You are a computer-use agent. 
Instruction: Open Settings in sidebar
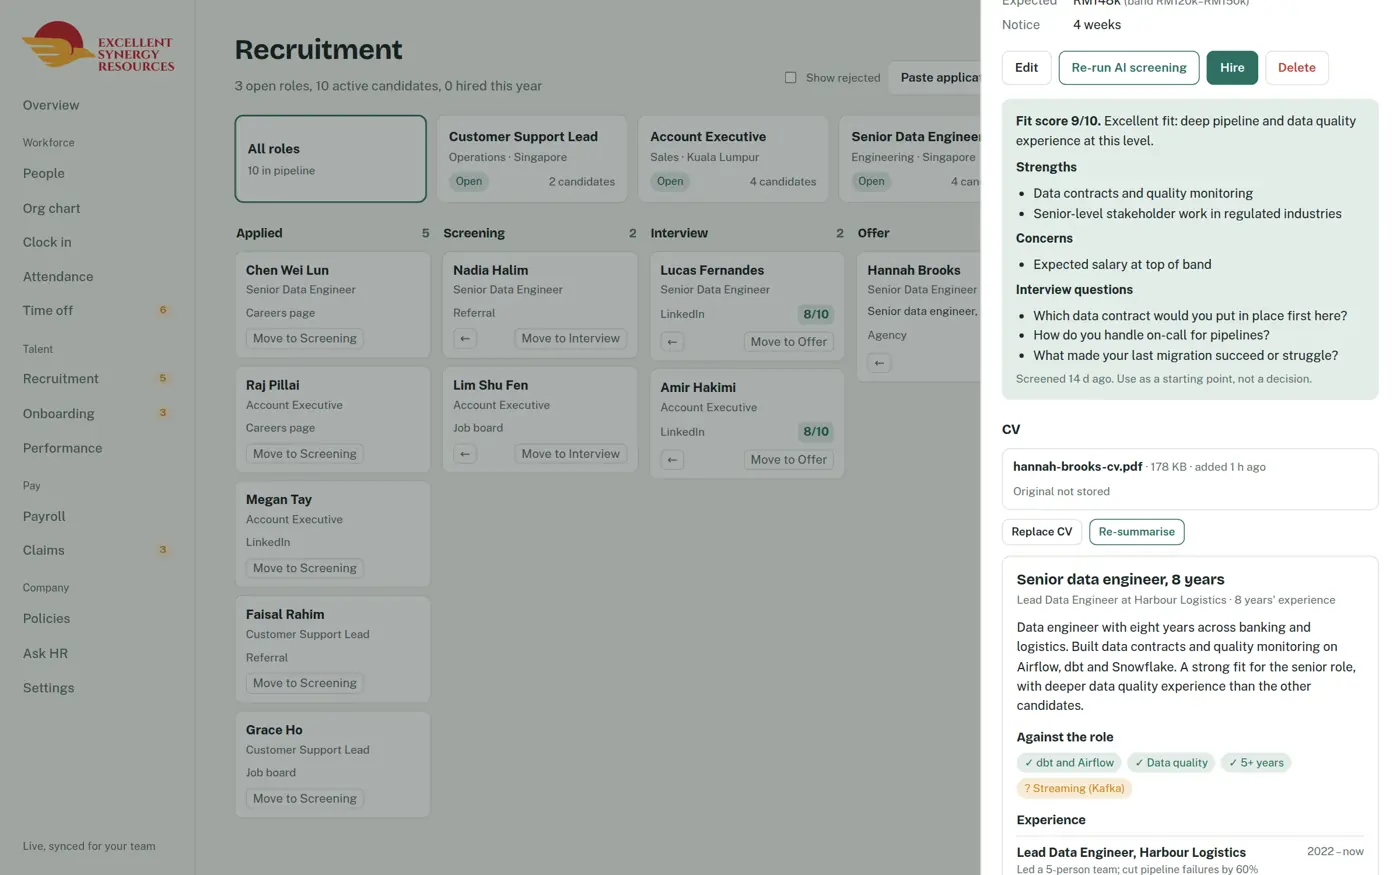pos(49,688)
